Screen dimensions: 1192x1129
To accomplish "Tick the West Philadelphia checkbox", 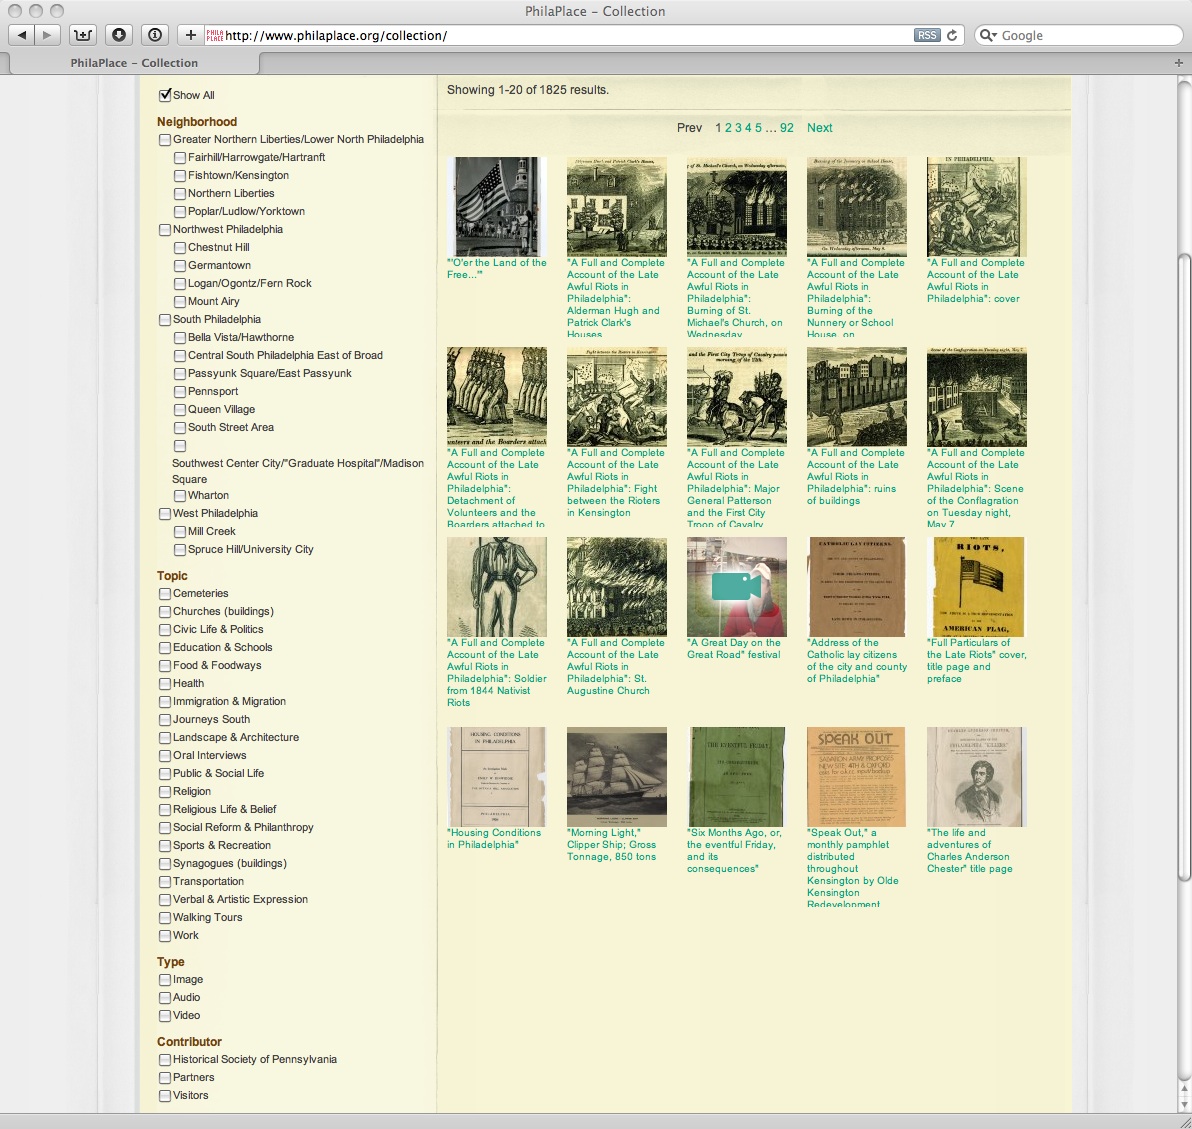I will [165, 514].
